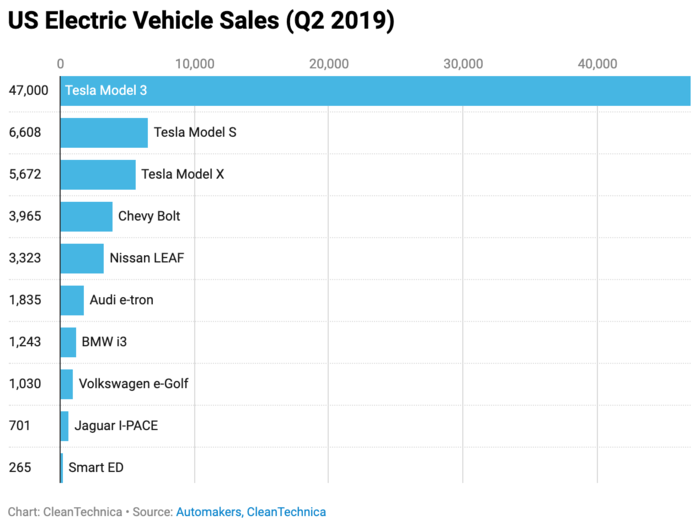Click the 3,965 sales value
Screen dimensions: 700x526
25,216
